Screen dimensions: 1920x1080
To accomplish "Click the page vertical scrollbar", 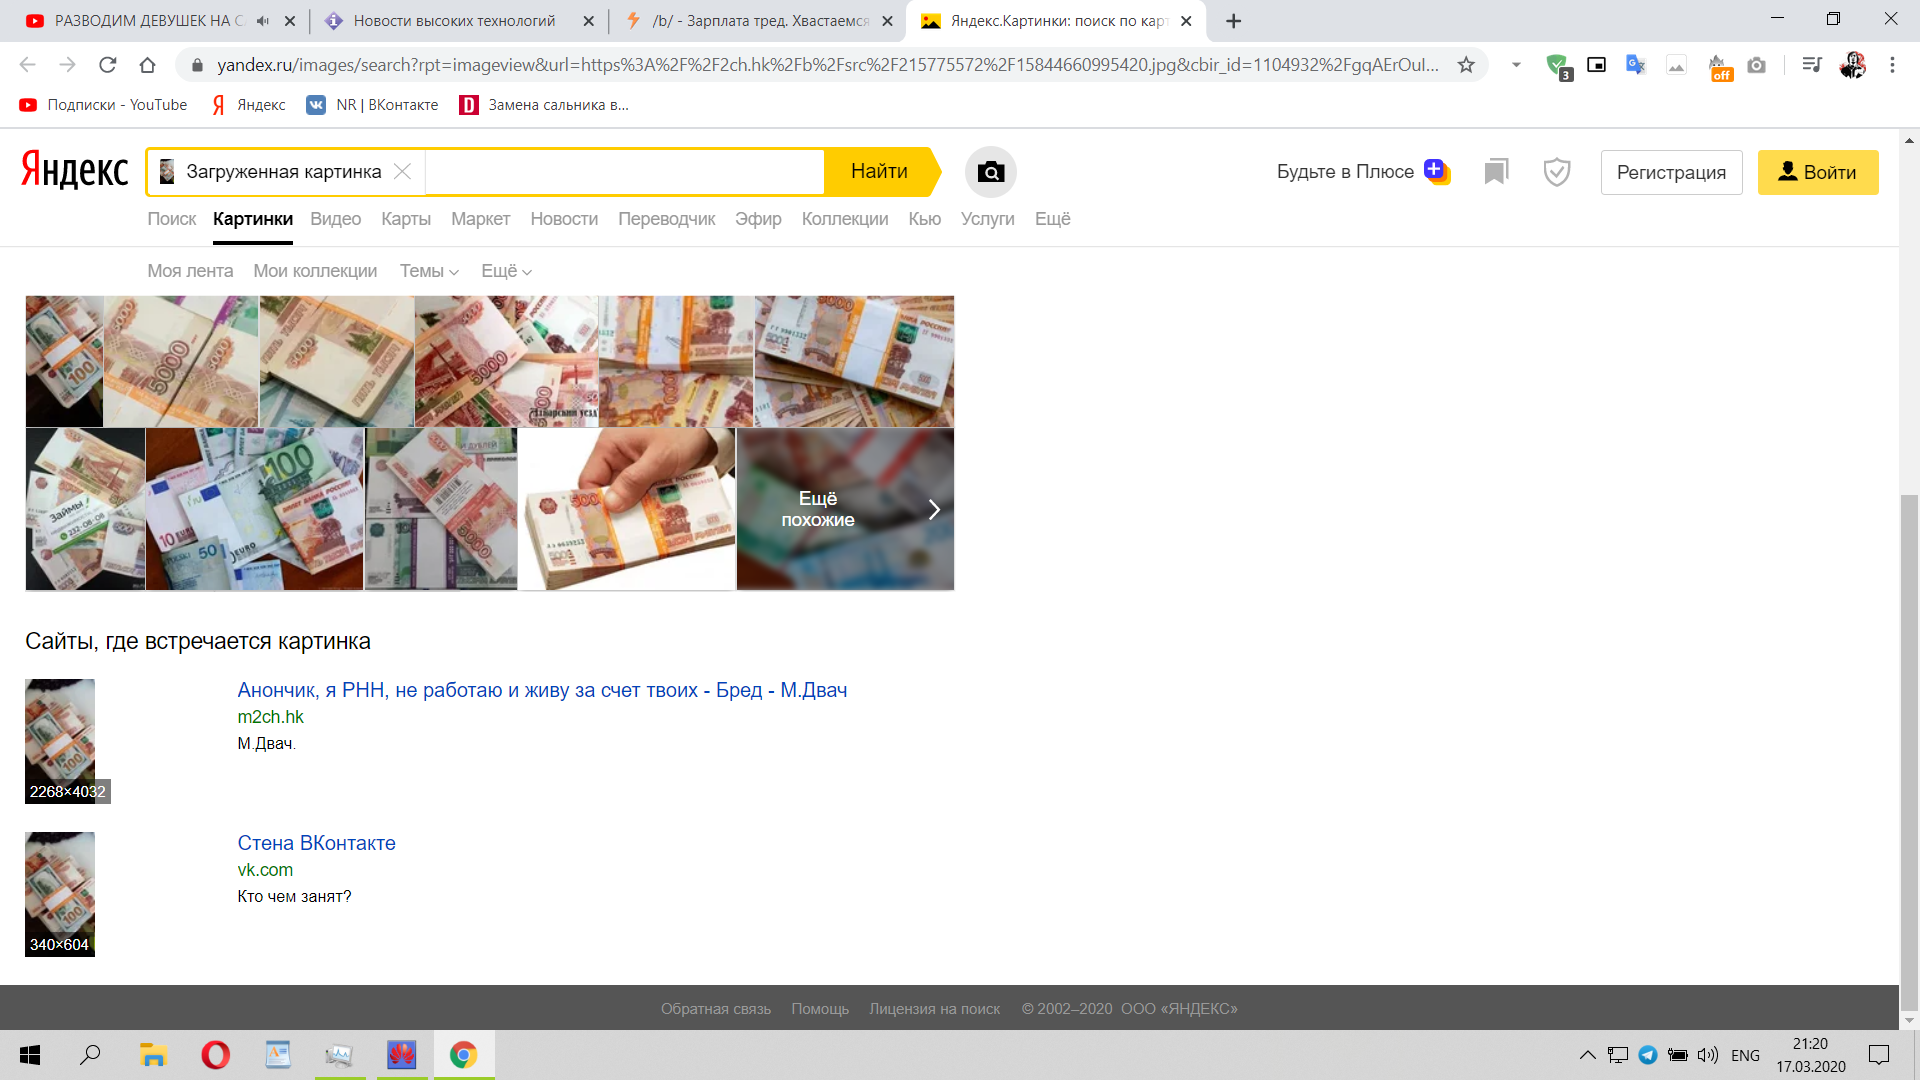I will click(x=1909, y=750).
